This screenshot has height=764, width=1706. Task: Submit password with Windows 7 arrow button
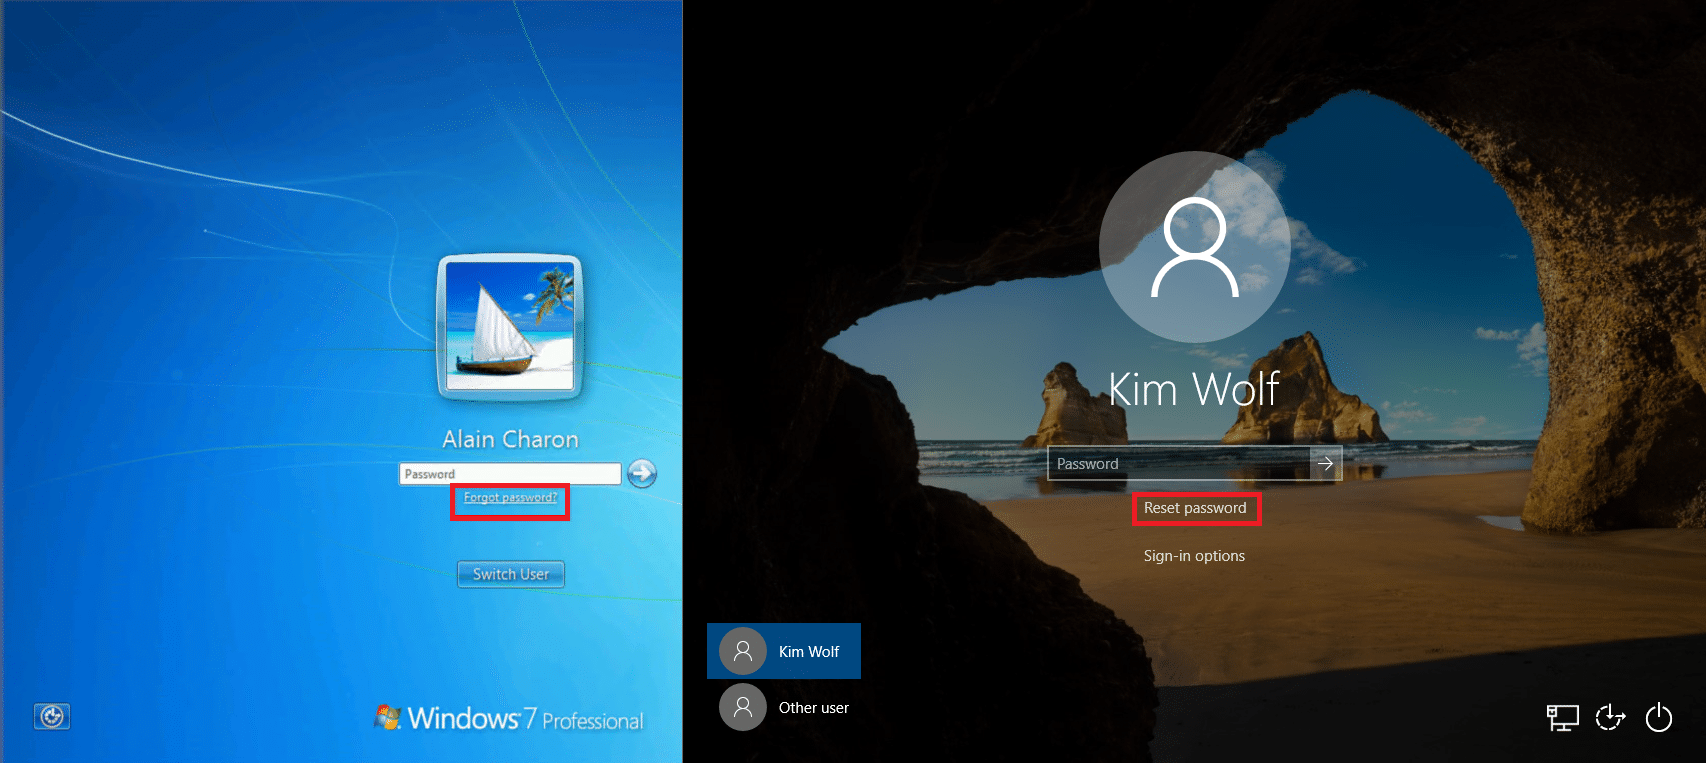(x=642, y=473)
